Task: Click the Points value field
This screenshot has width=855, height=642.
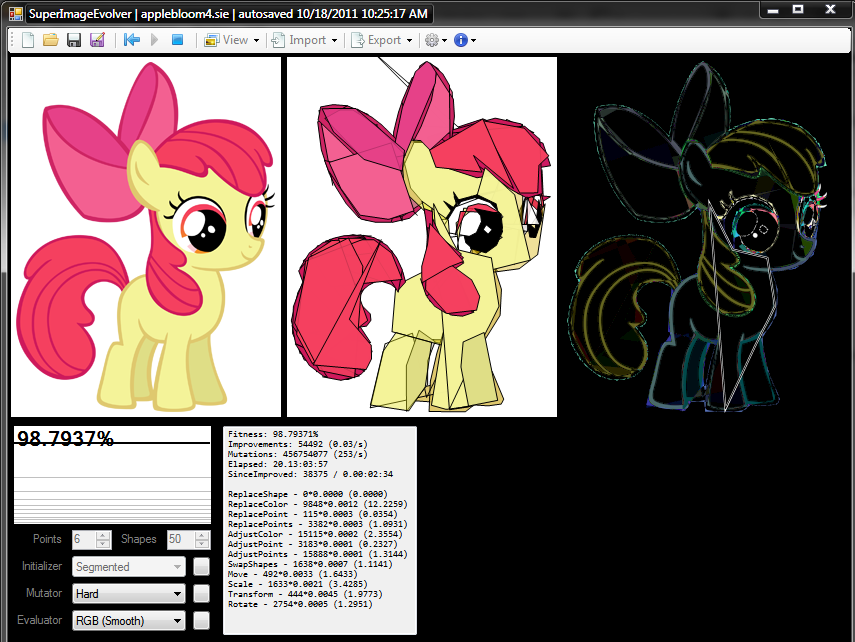Action: click(x=84, y=539)
